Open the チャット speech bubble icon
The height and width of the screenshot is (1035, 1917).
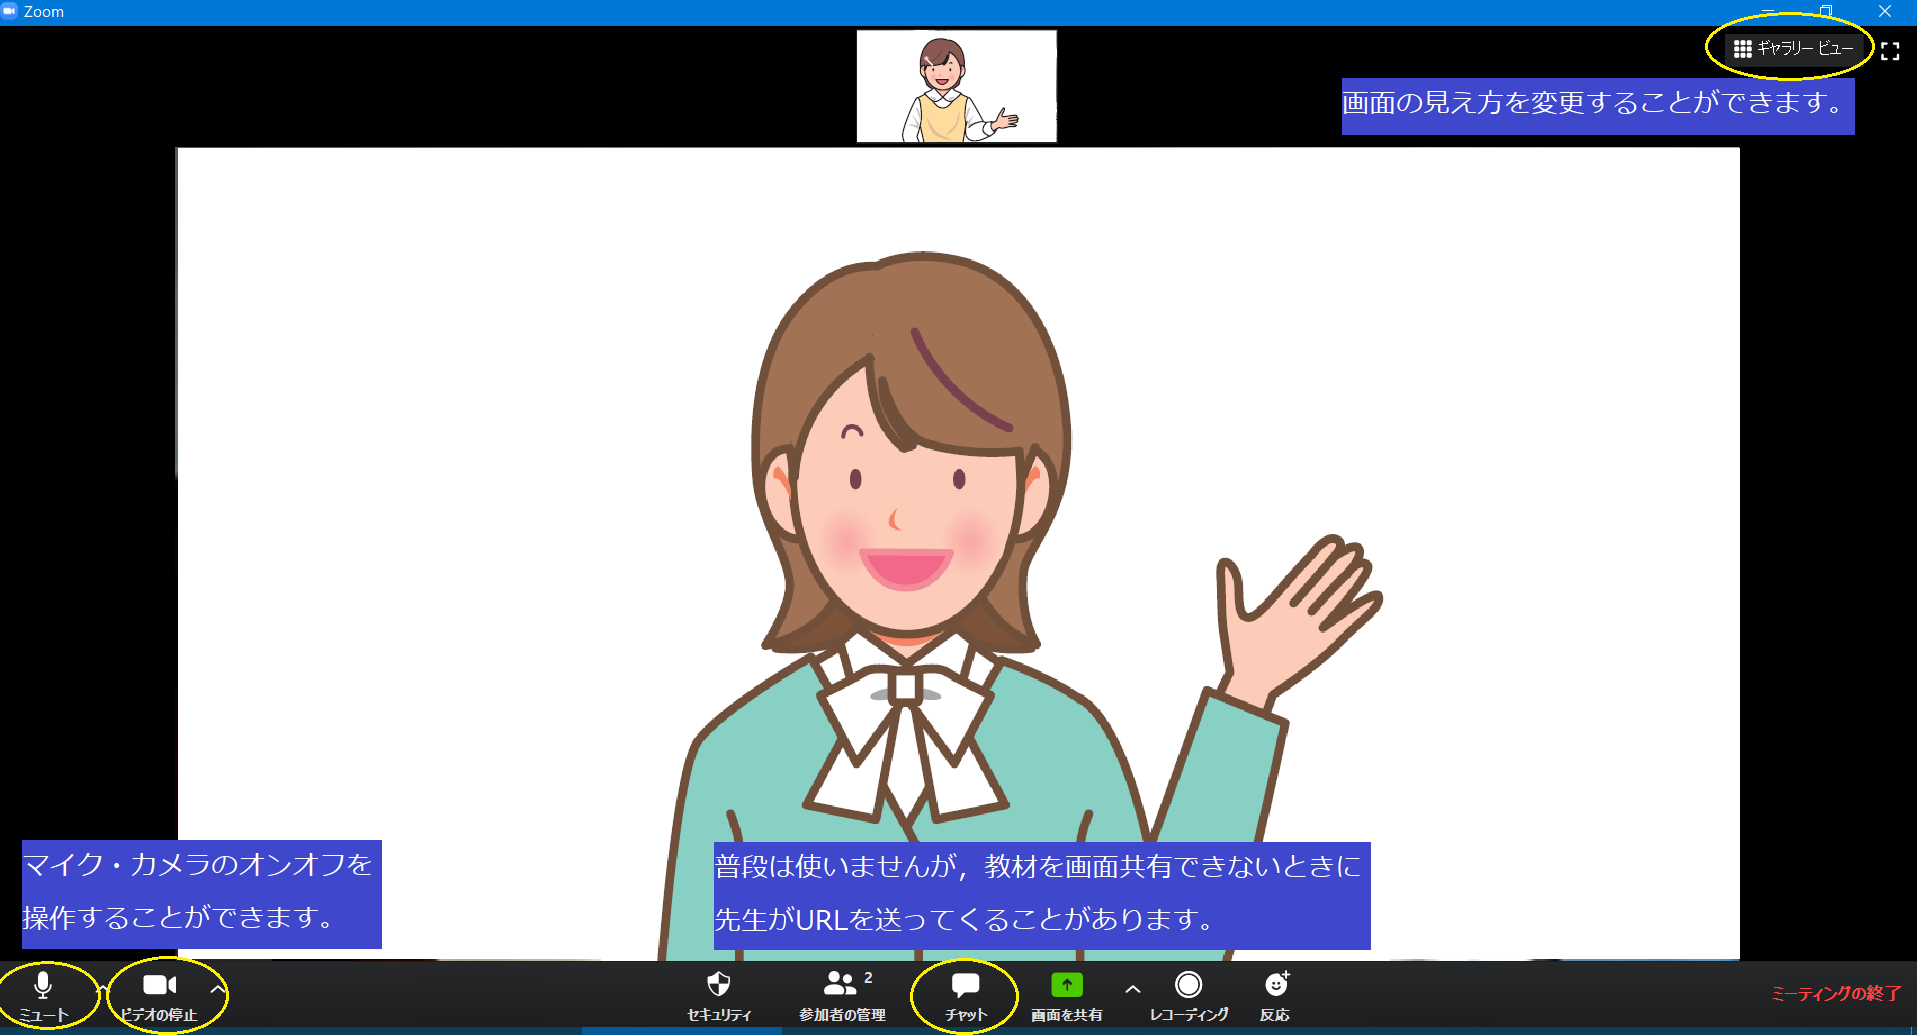point(965,995)
